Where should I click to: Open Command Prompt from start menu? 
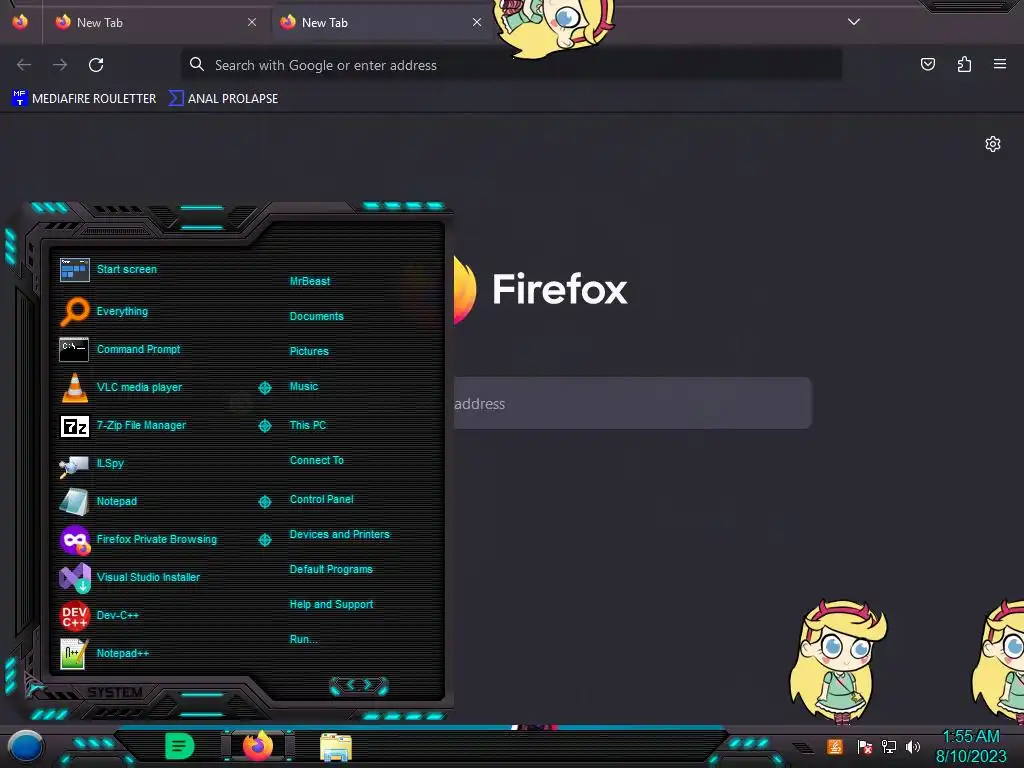74,349
